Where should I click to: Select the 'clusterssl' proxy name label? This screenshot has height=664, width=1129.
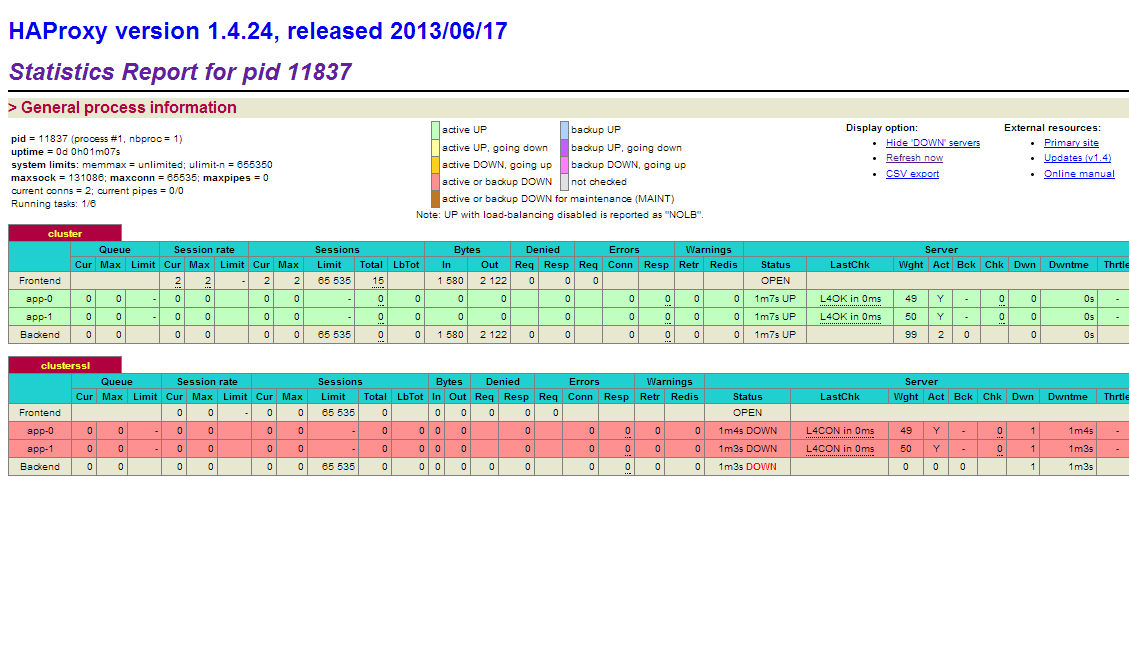(x=65, y=365)
